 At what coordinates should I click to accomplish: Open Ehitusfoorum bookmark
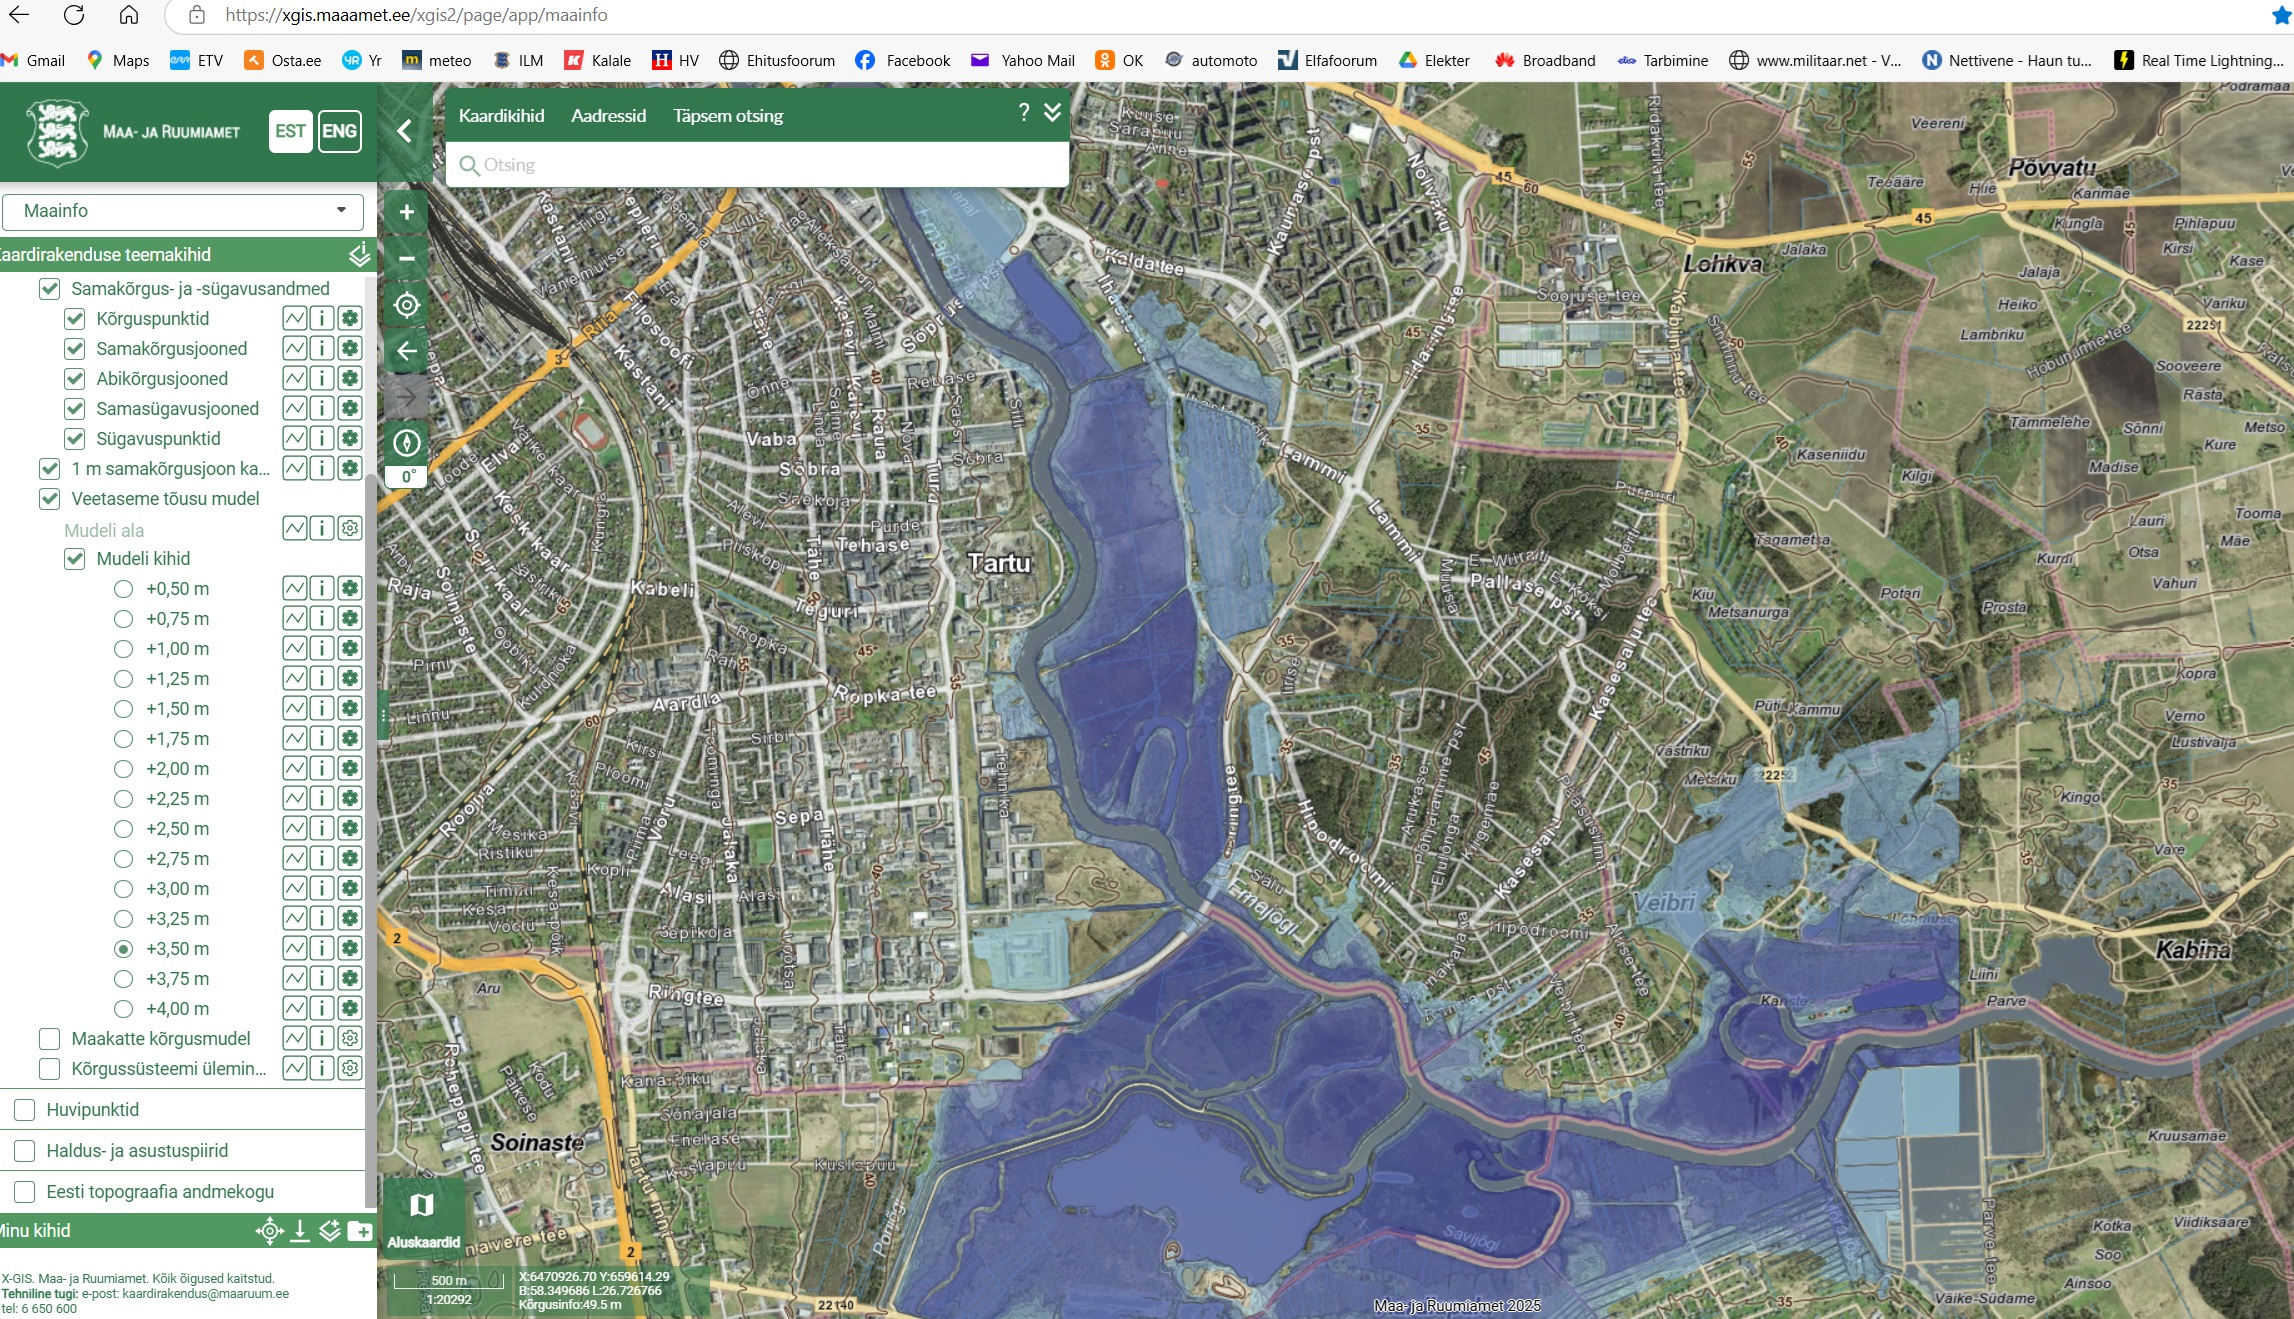tap(777, 60)
